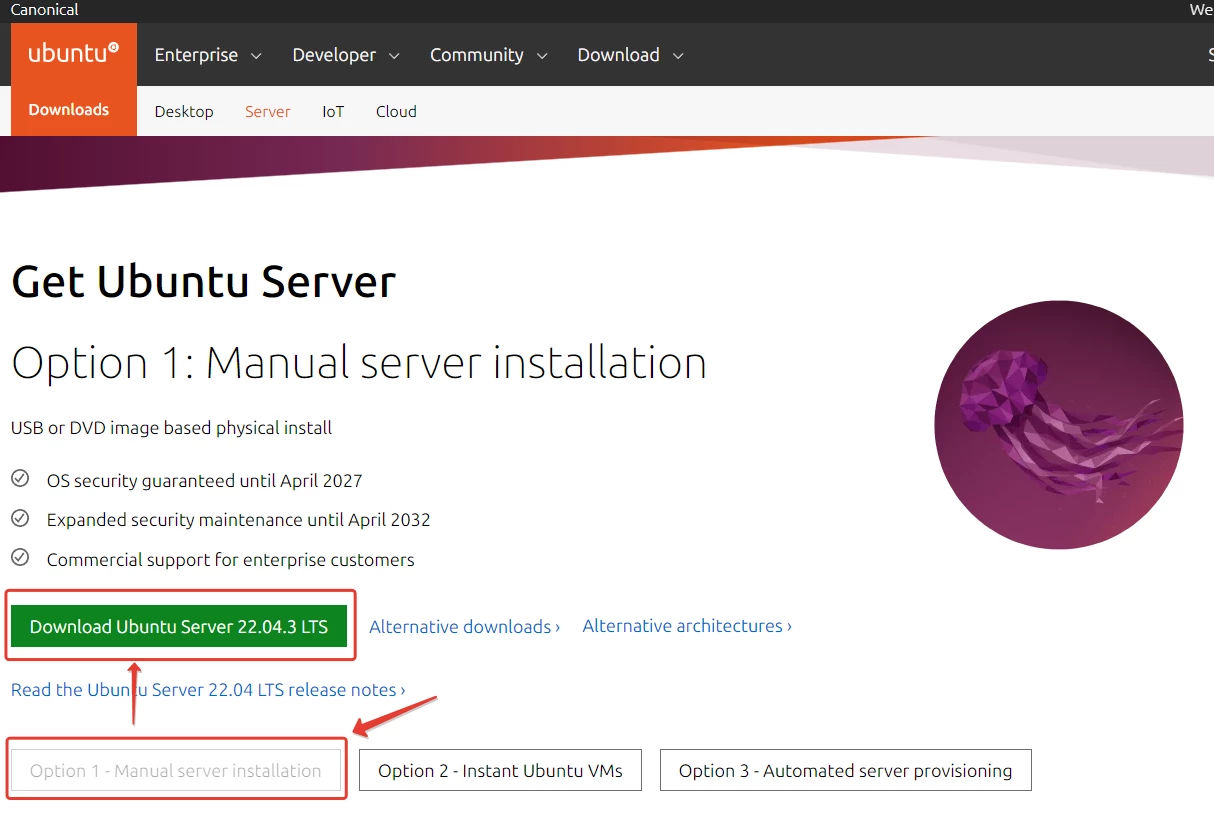Screen dimensions: 1214x839
Task: Expand the Community dropdown menu
Action: [488, 55]
